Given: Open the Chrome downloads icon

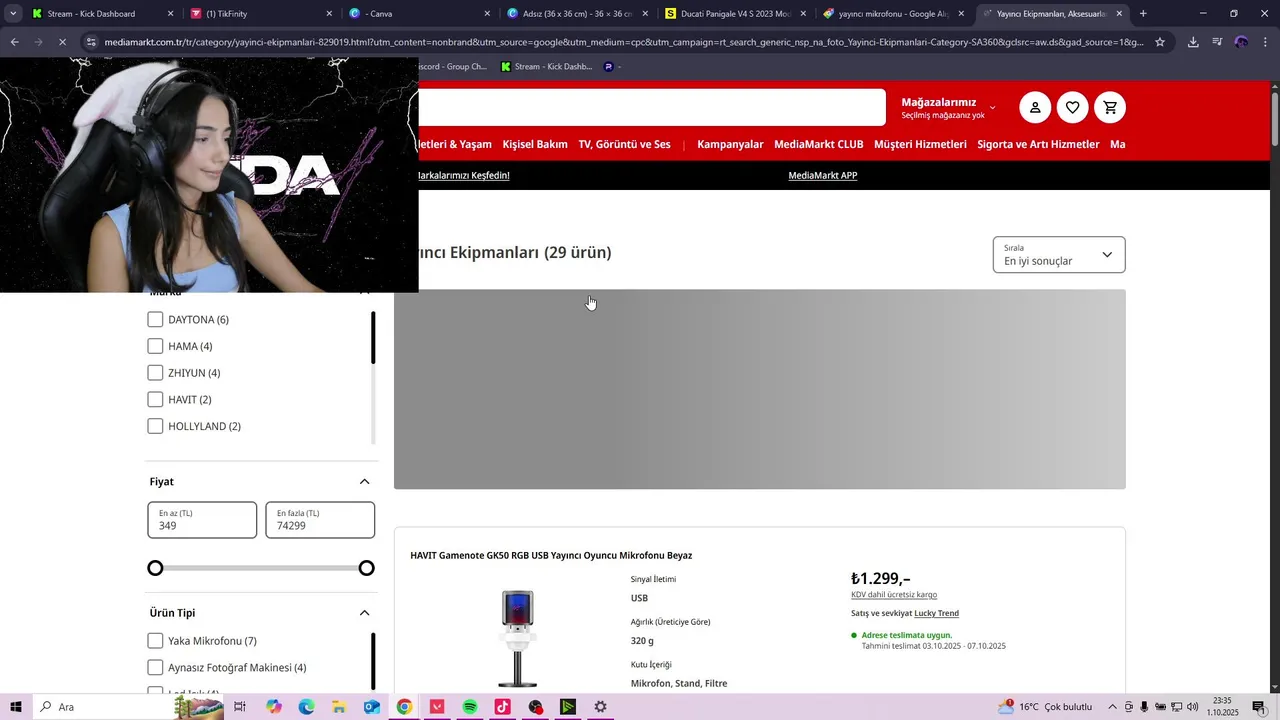Looking at the screenshot, I should click(x=1193, y=42).
